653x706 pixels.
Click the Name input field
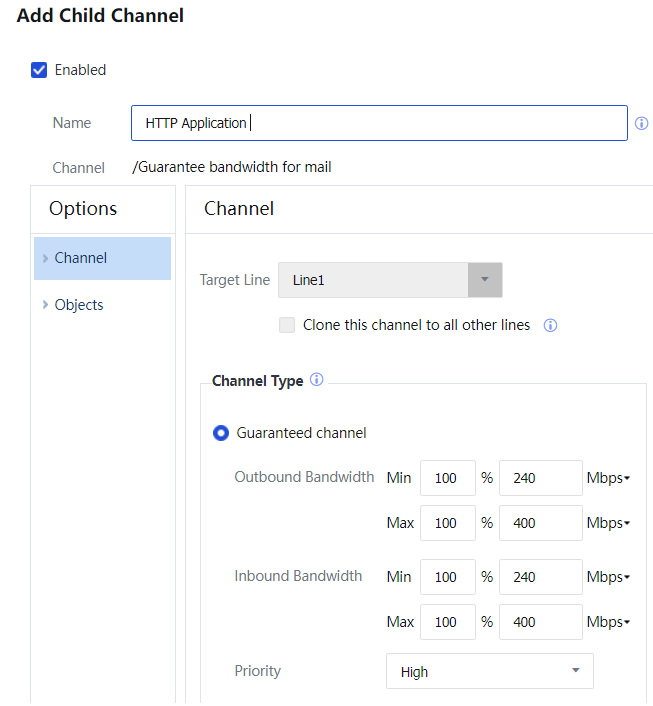click(x=379, y=124)
